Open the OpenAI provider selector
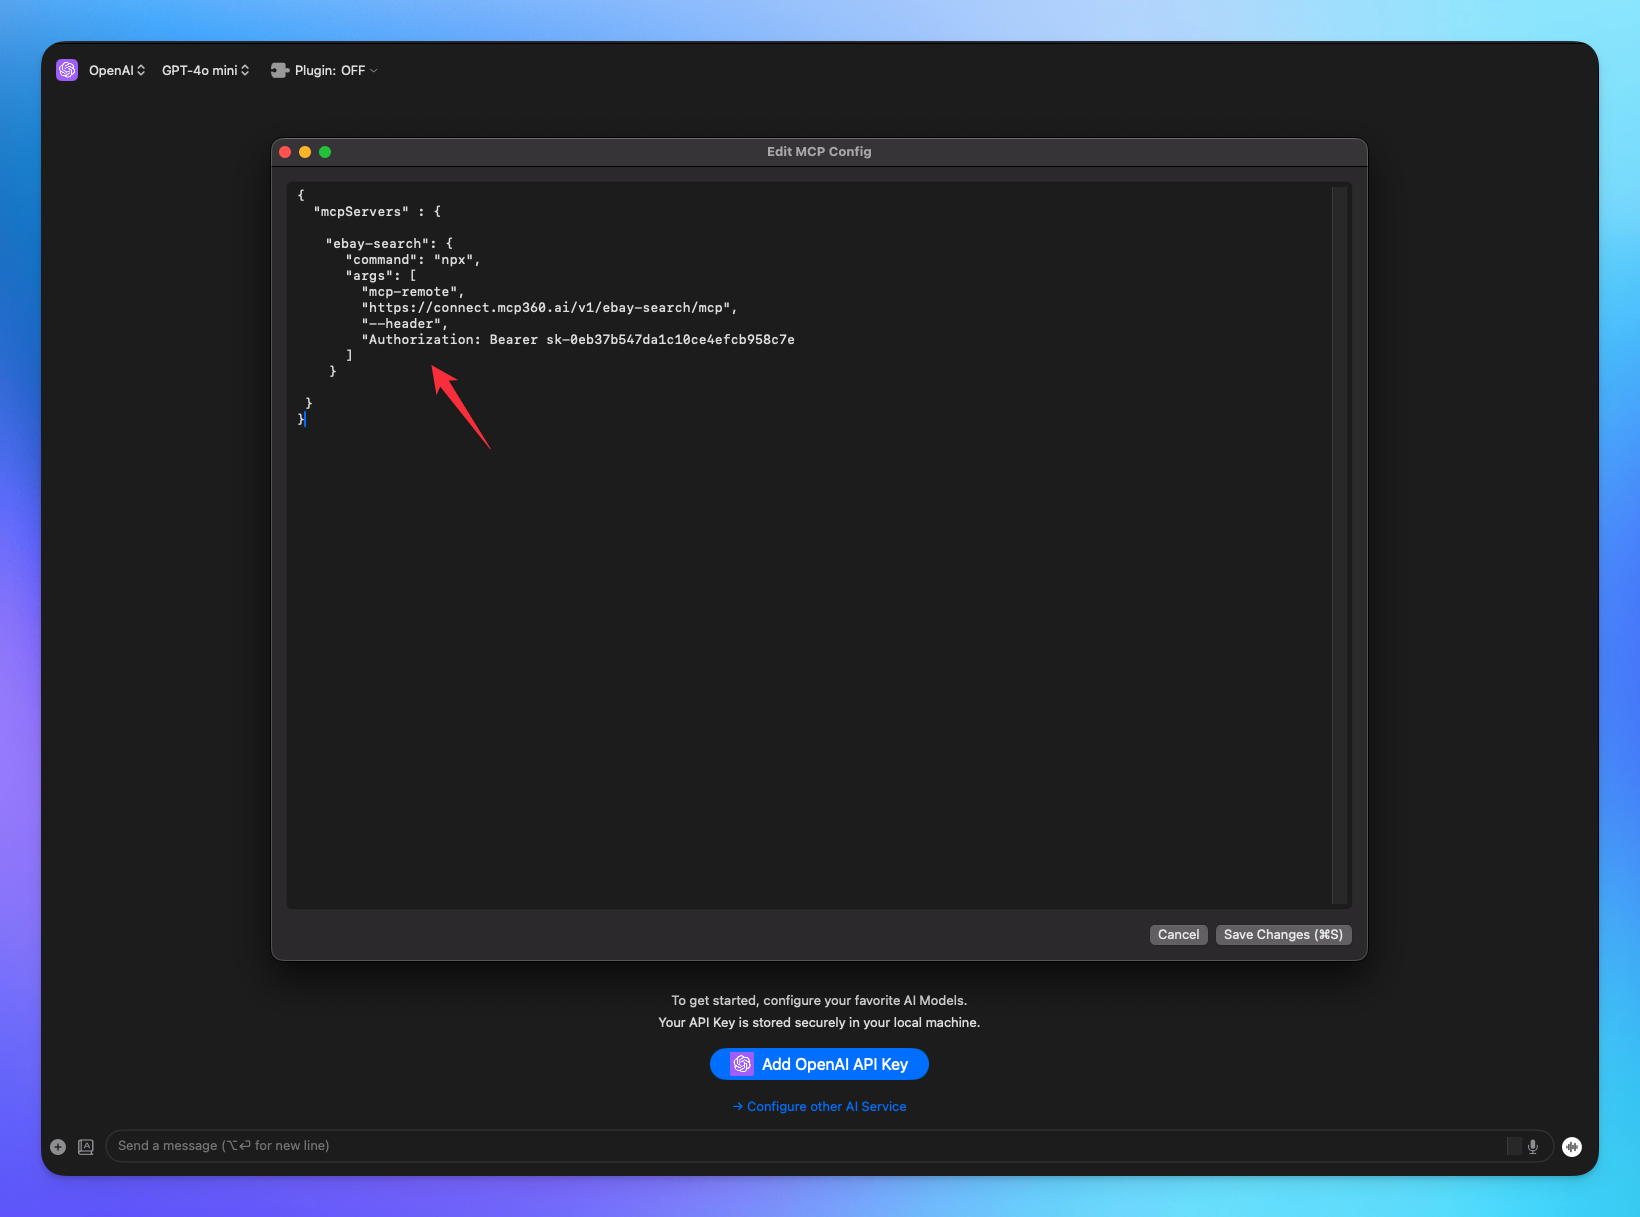The image size is (1640, 1217). coord(116,70)
